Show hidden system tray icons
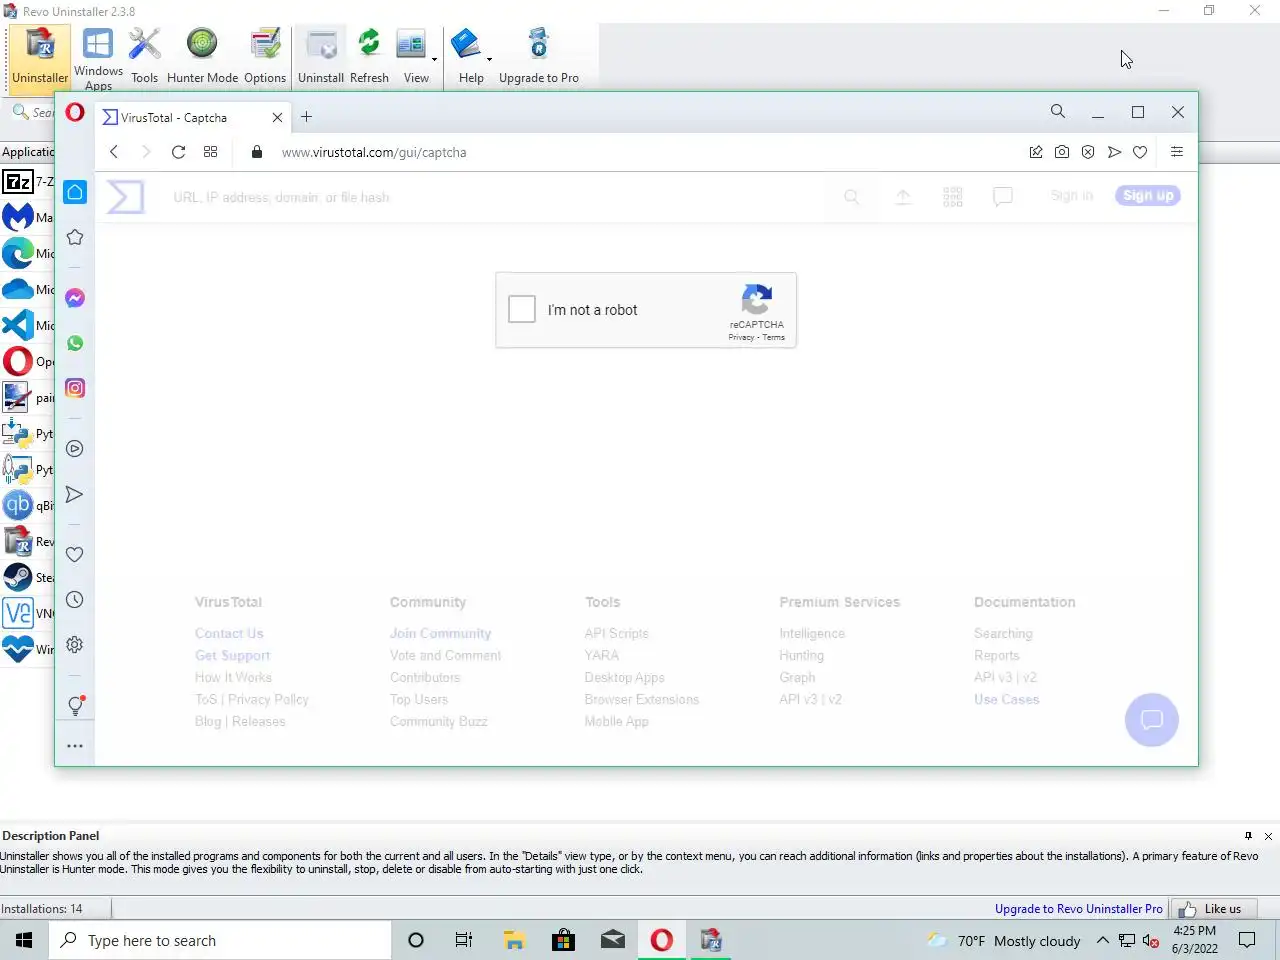The image size is (1280, 960). click(1102, 940)
